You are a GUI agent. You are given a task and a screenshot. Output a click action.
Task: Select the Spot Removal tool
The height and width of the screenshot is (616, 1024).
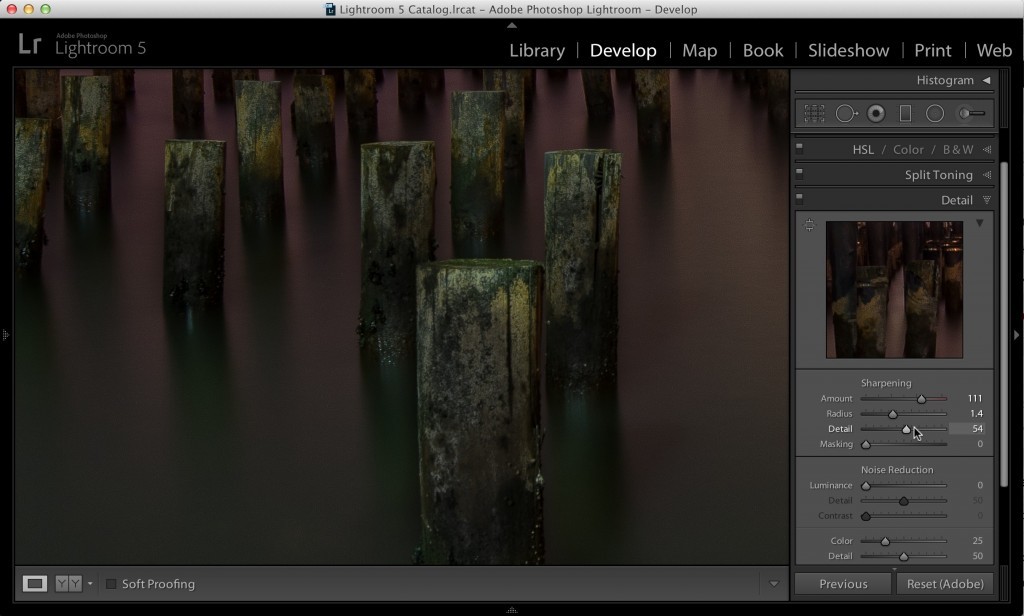[846, 114]
